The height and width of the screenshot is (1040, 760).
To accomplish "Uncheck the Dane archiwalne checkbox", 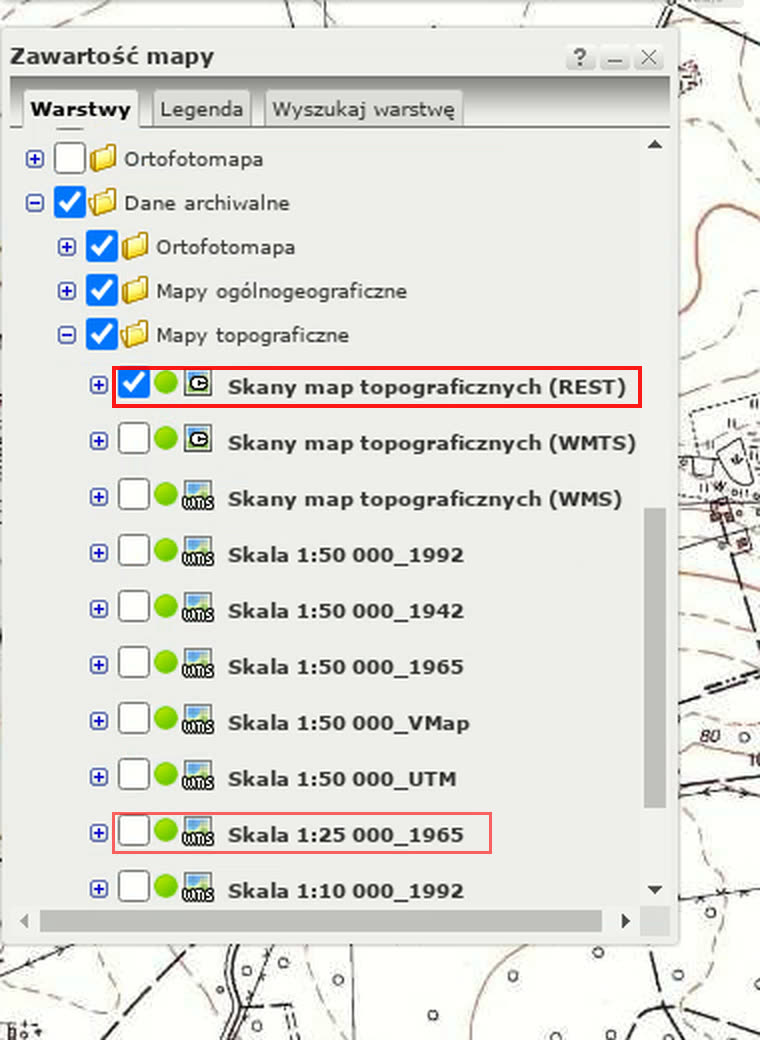I will pos(69,202).
